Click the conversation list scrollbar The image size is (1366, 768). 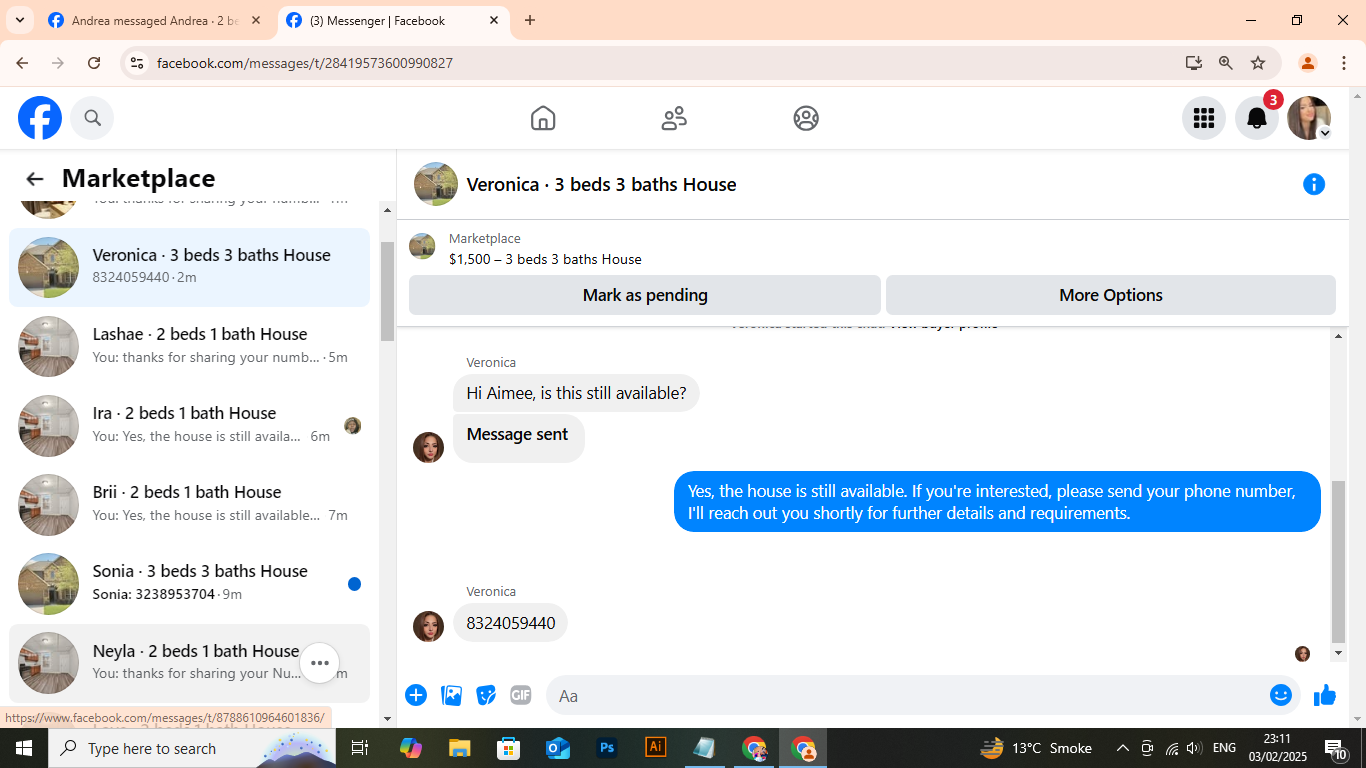point(388,290)
